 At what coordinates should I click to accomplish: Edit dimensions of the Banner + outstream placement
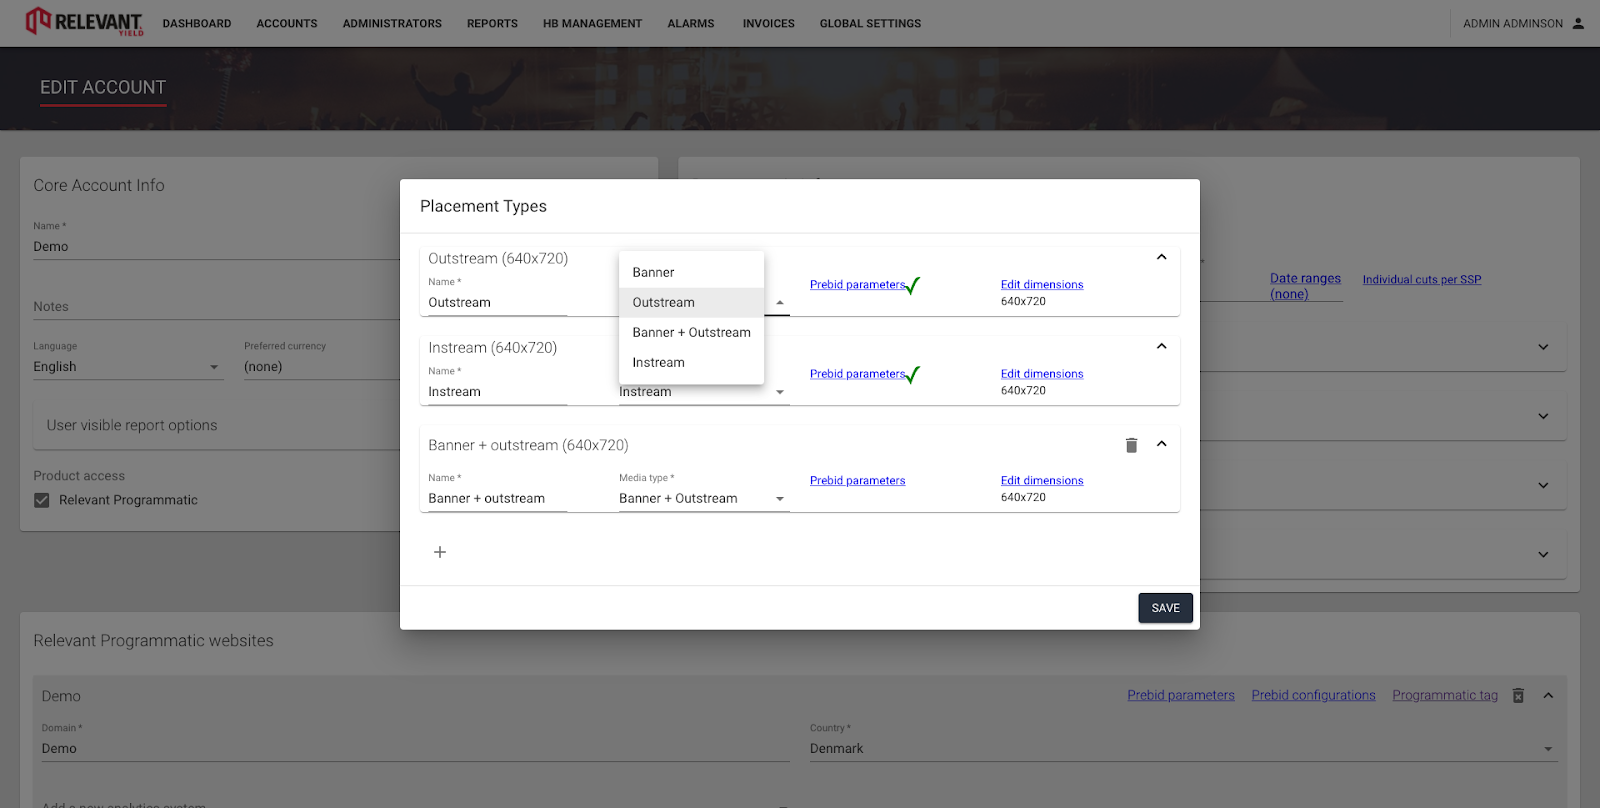[1042, 481]
